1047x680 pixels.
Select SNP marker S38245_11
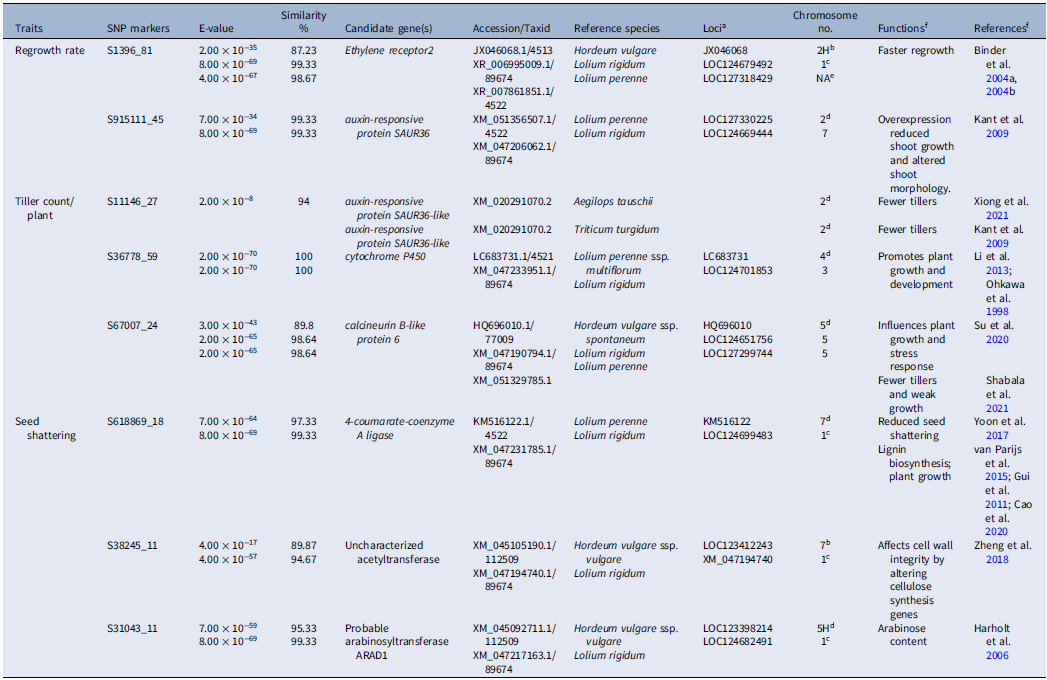132,546
